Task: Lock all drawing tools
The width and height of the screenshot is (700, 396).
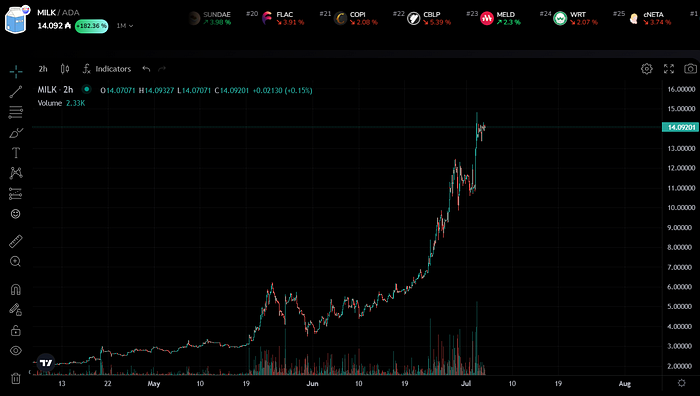Action: coord(16,330)
